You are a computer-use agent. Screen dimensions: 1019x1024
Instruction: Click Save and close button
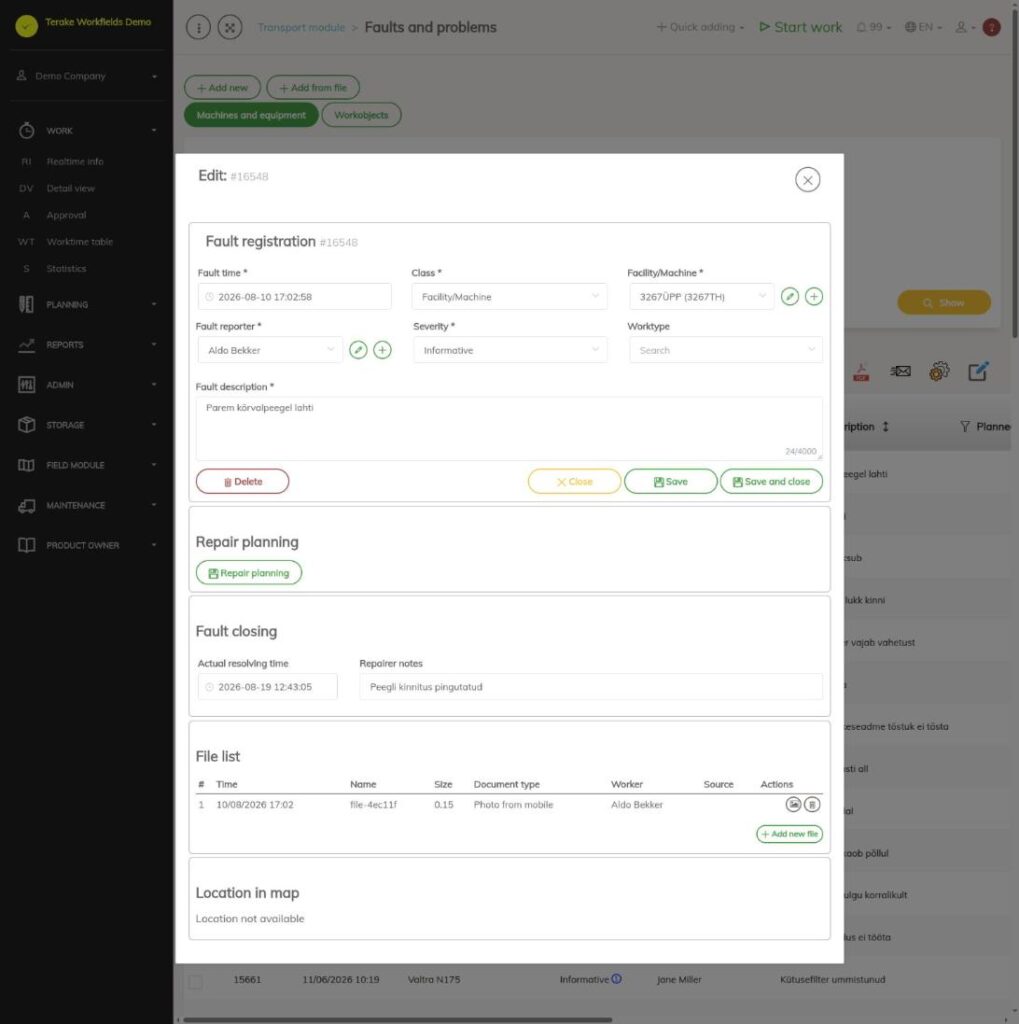[x=771, y=481]
